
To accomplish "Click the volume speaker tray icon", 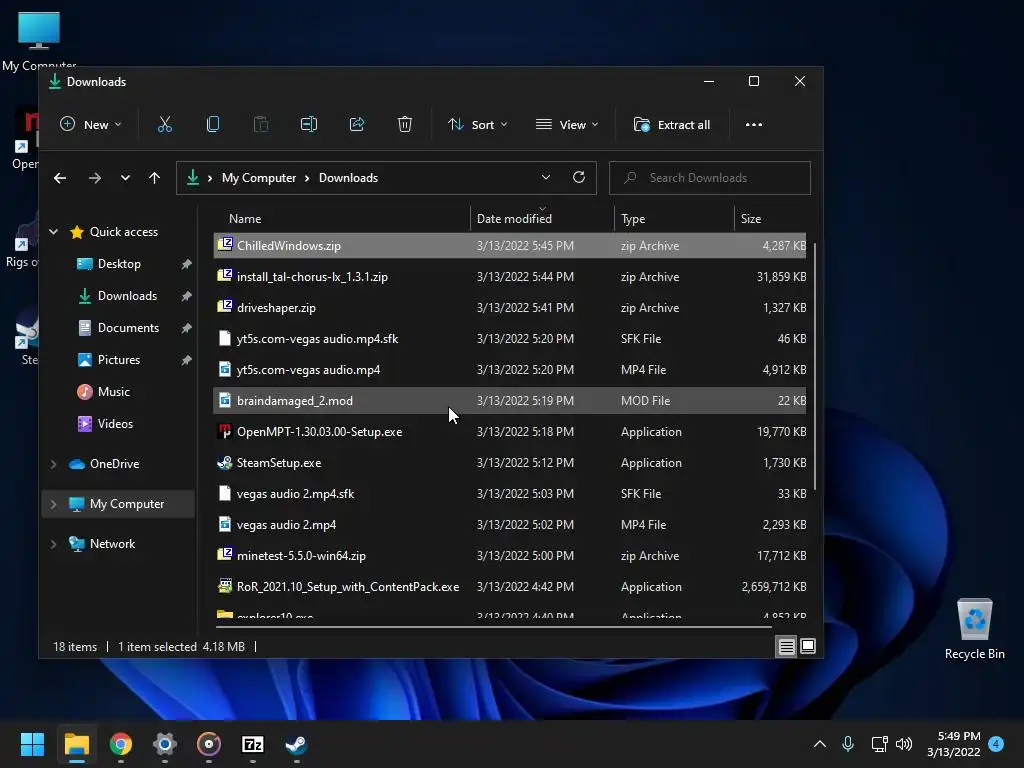I will tap(904, 744).
